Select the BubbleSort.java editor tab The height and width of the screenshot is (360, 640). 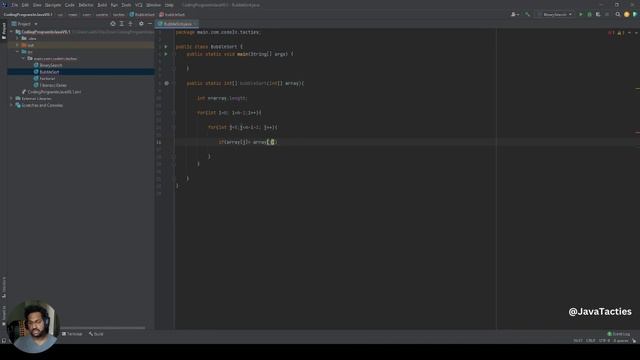coord(177,24)
